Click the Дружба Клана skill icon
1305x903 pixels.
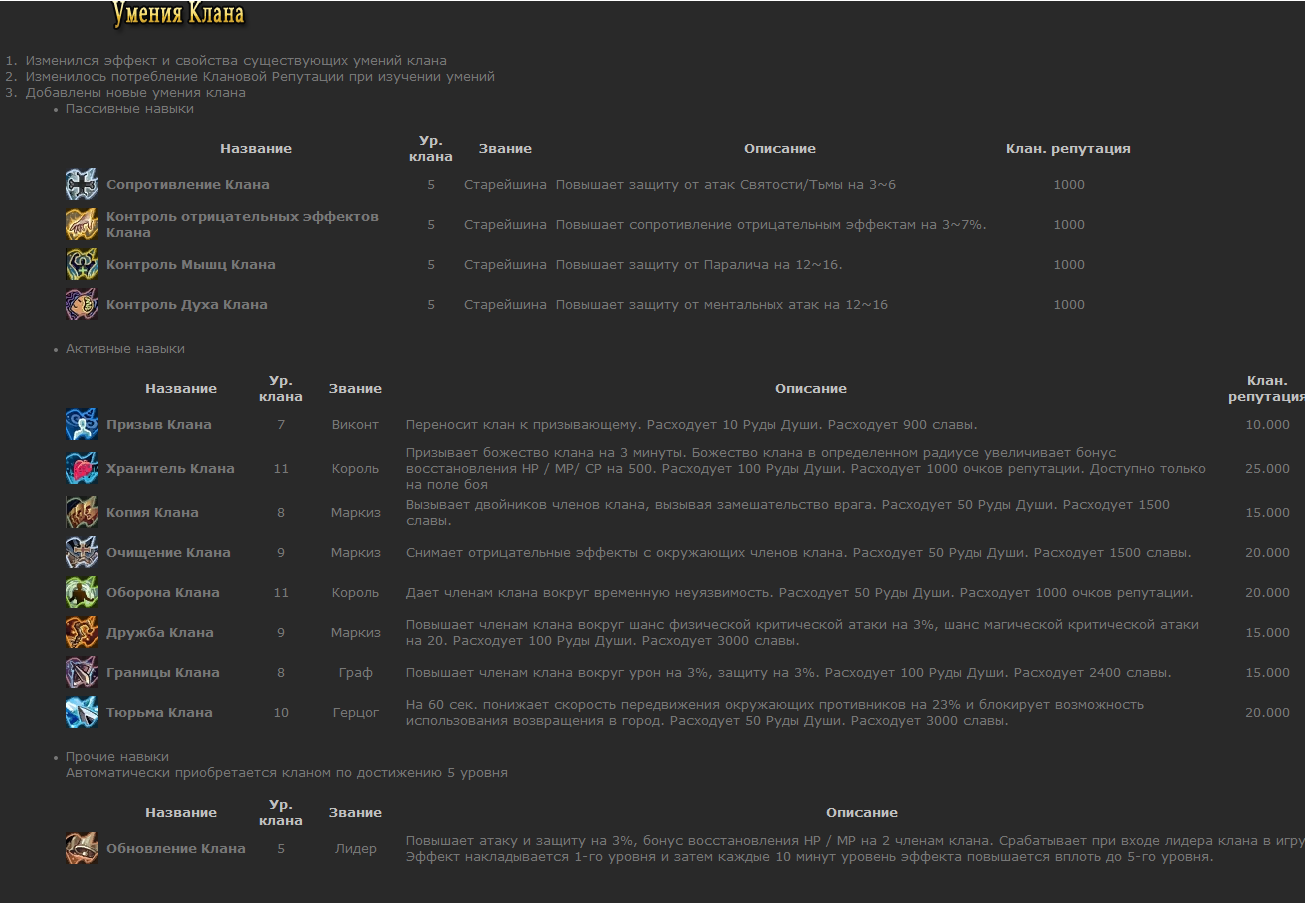pyautogui.click(x=82, y=632)
